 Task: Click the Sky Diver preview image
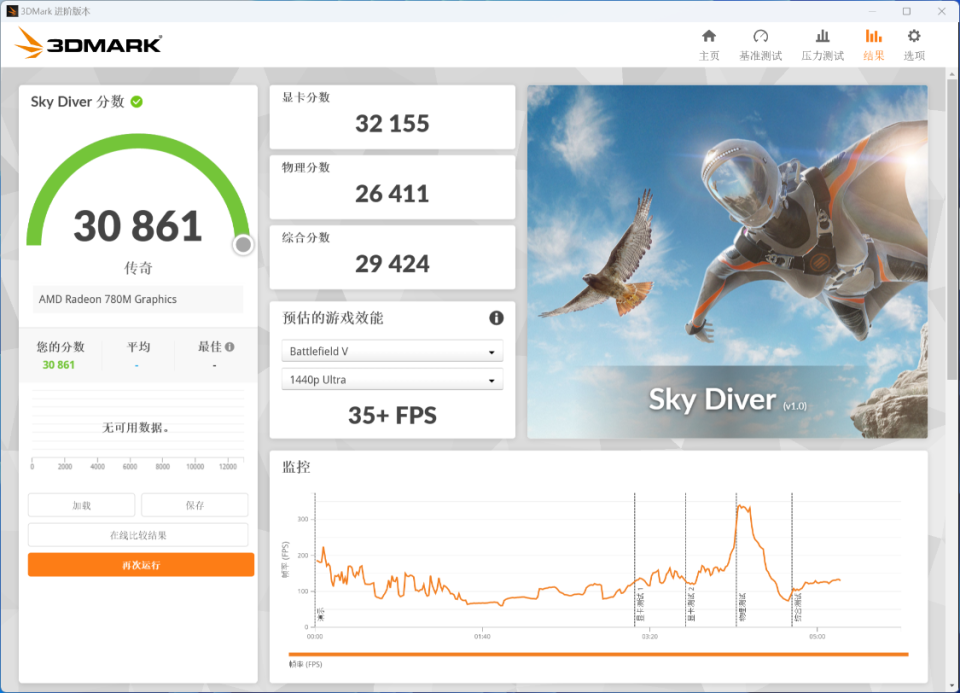point(727,261)
